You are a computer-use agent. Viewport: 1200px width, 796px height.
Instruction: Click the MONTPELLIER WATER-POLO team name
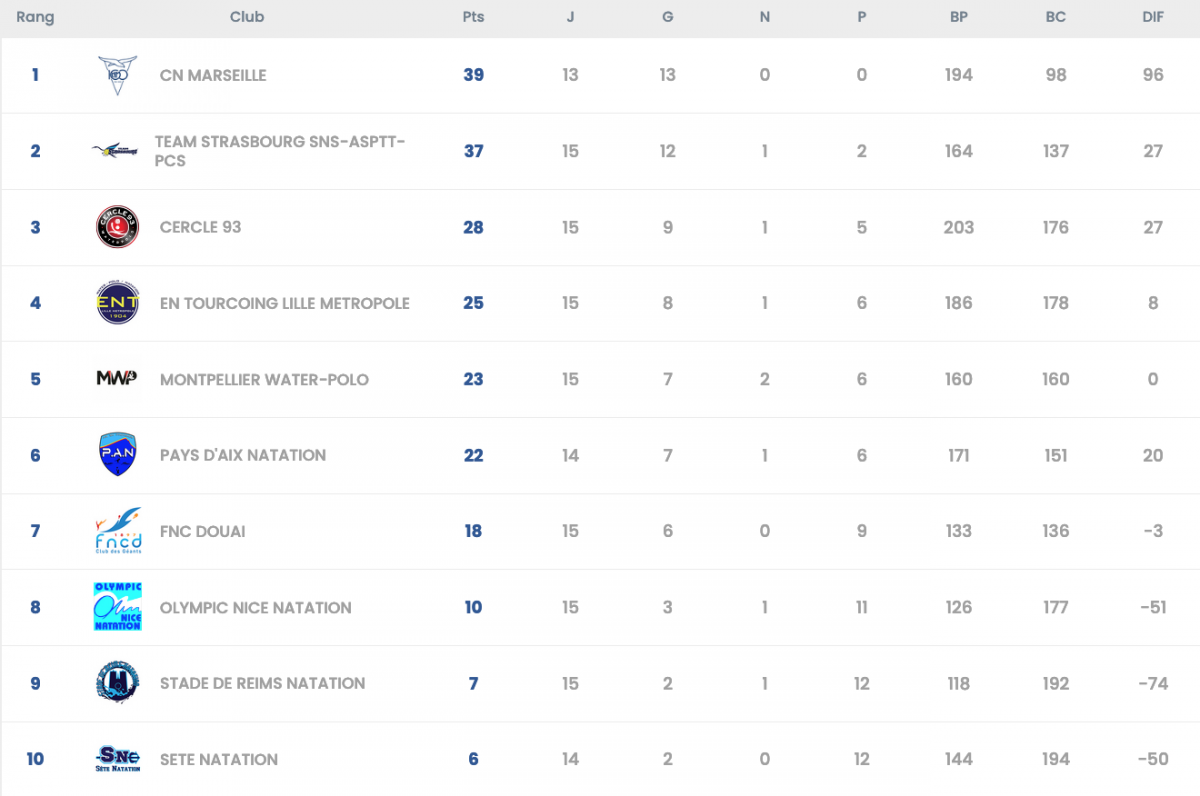pyautogui.click(x=264, y=379)
